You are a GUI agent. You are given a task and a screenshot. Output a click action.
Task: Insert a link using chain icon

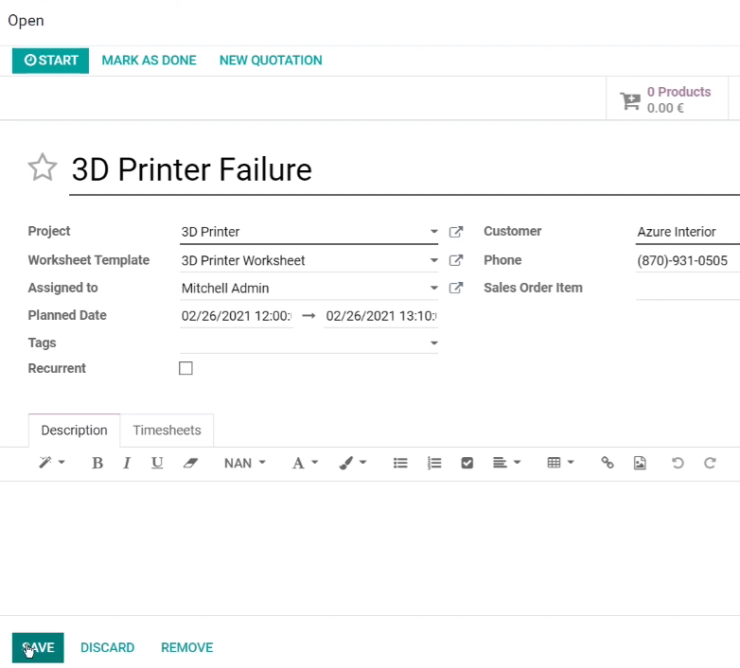(x=607, y=463)
